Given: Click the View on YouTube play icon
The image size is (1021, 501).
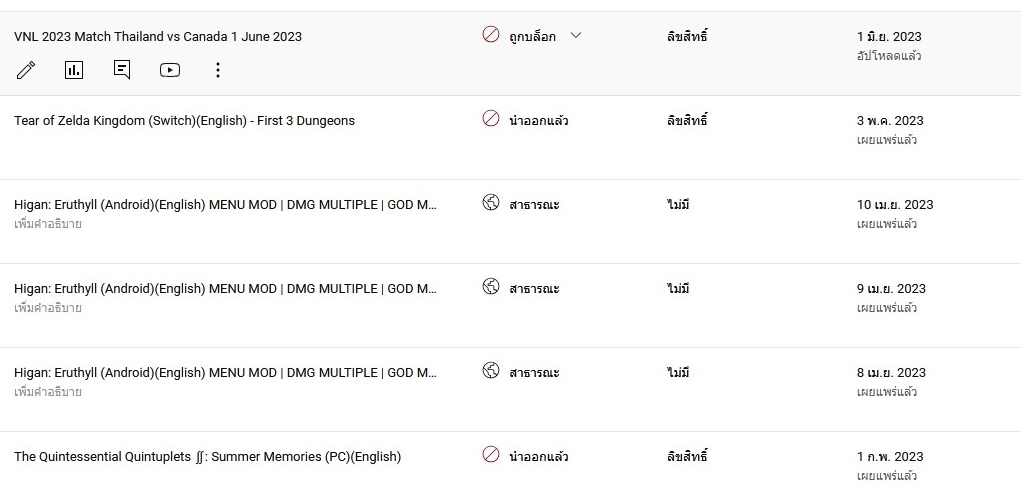Looking at the screenshot, I should [170, 70].
